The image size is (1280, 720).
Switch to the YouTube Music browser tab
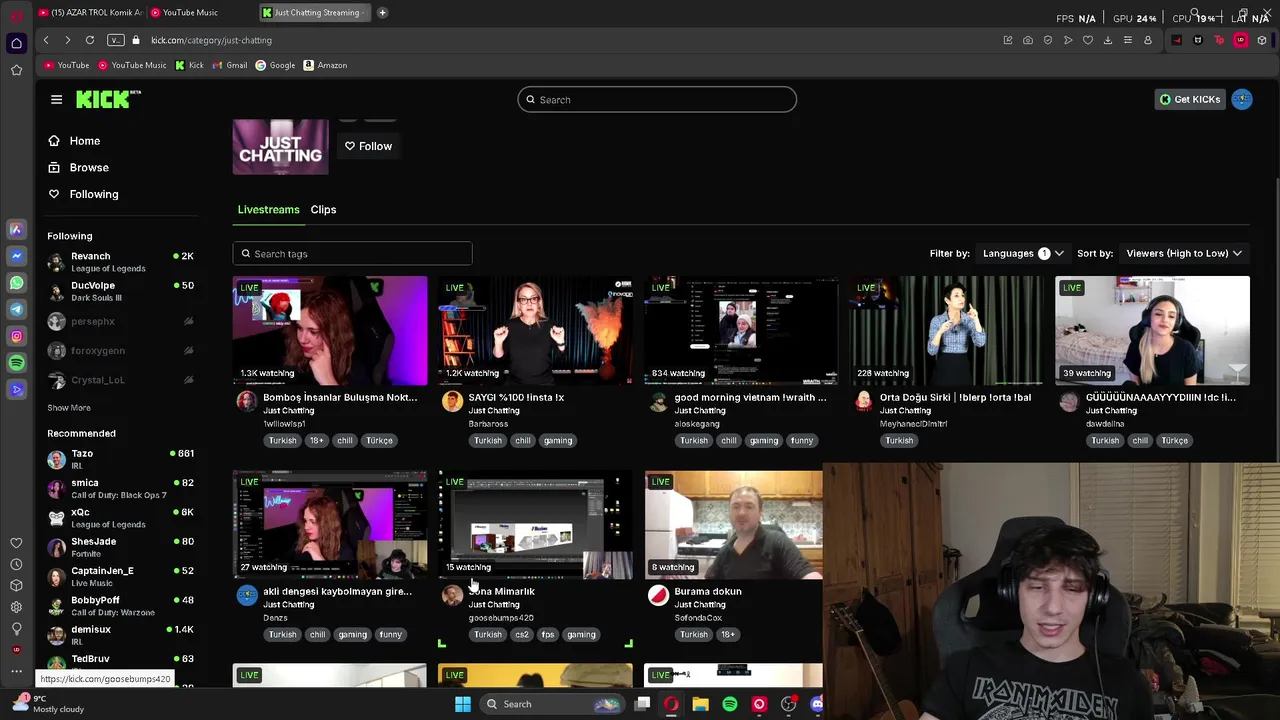coord(198,13)
